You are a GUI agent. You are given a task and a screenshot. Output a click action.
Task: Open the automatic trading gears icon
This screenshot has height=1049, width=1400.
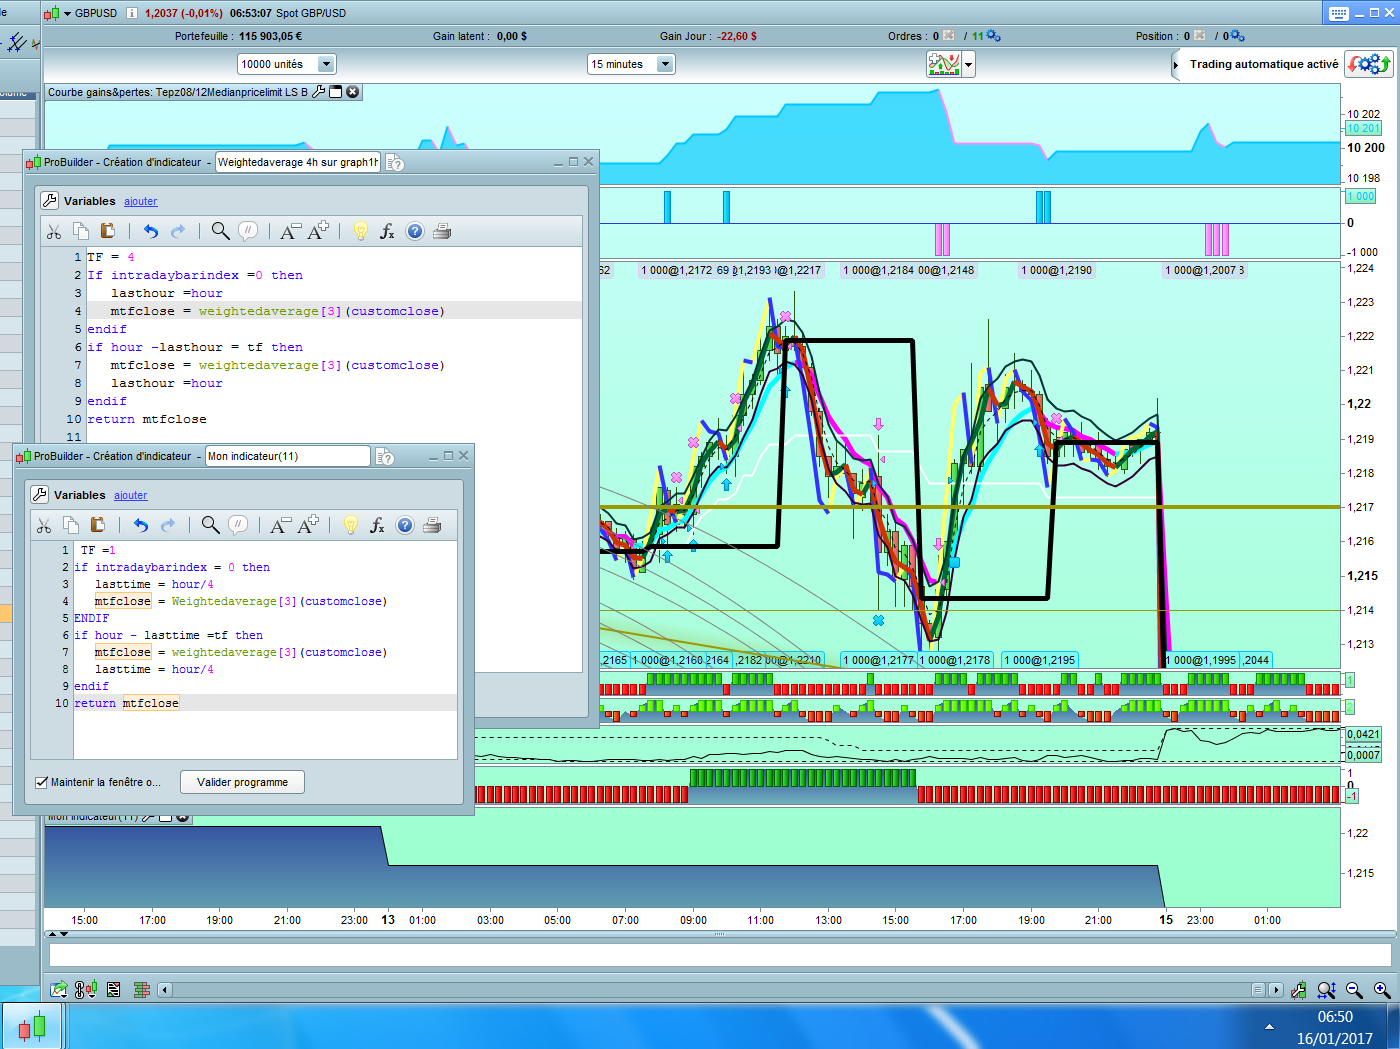1368,64
